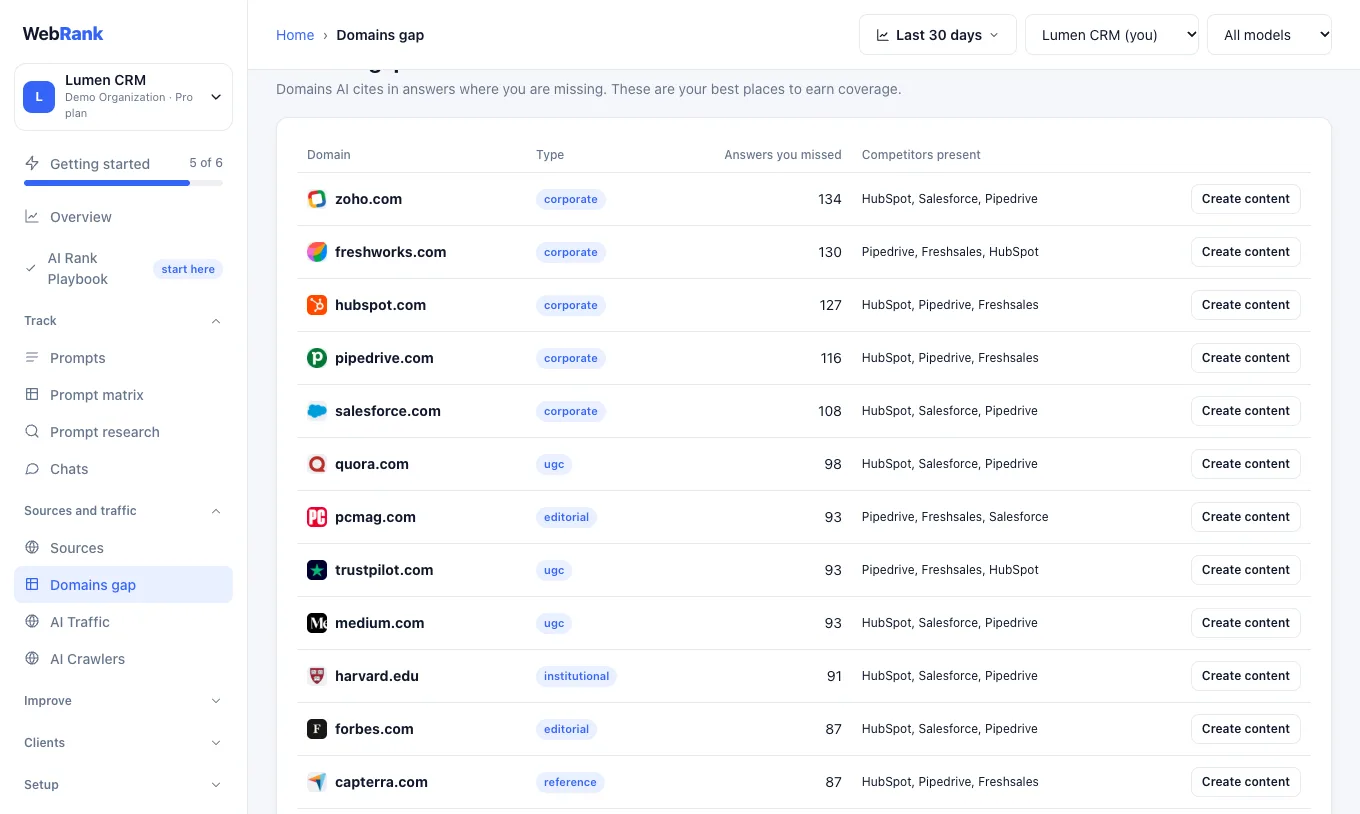Click the Getting started progress bar
The image size is (1360, 814).
pos(123,183)
